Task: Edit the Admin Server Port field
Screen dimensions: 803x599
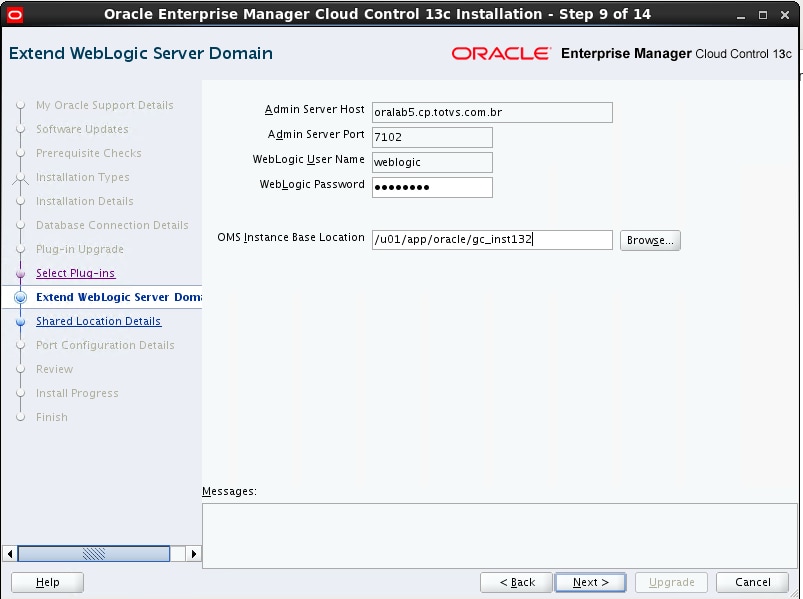Action: tap(432, 137)
